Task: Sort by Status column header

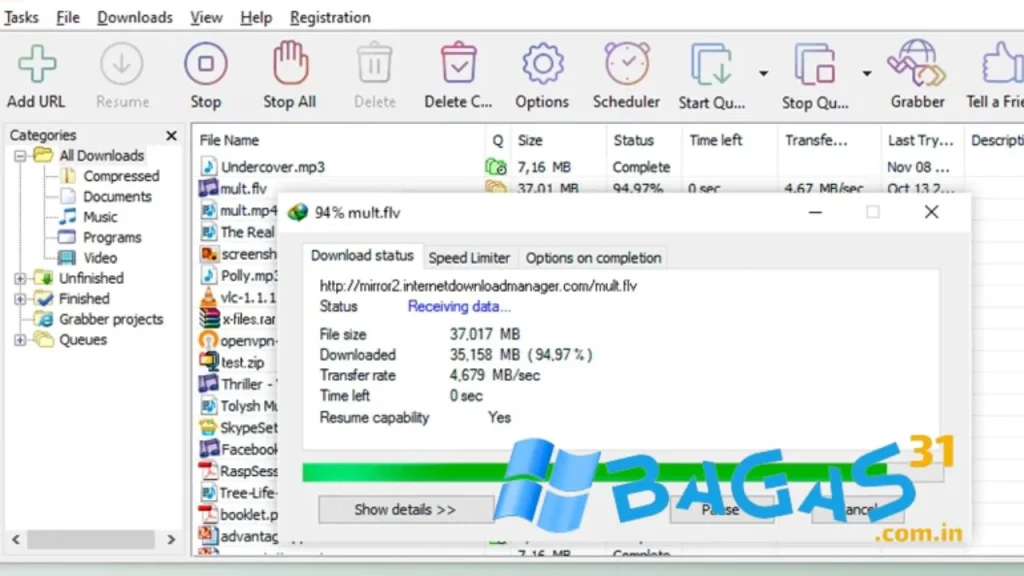Action: click(633, 140)
